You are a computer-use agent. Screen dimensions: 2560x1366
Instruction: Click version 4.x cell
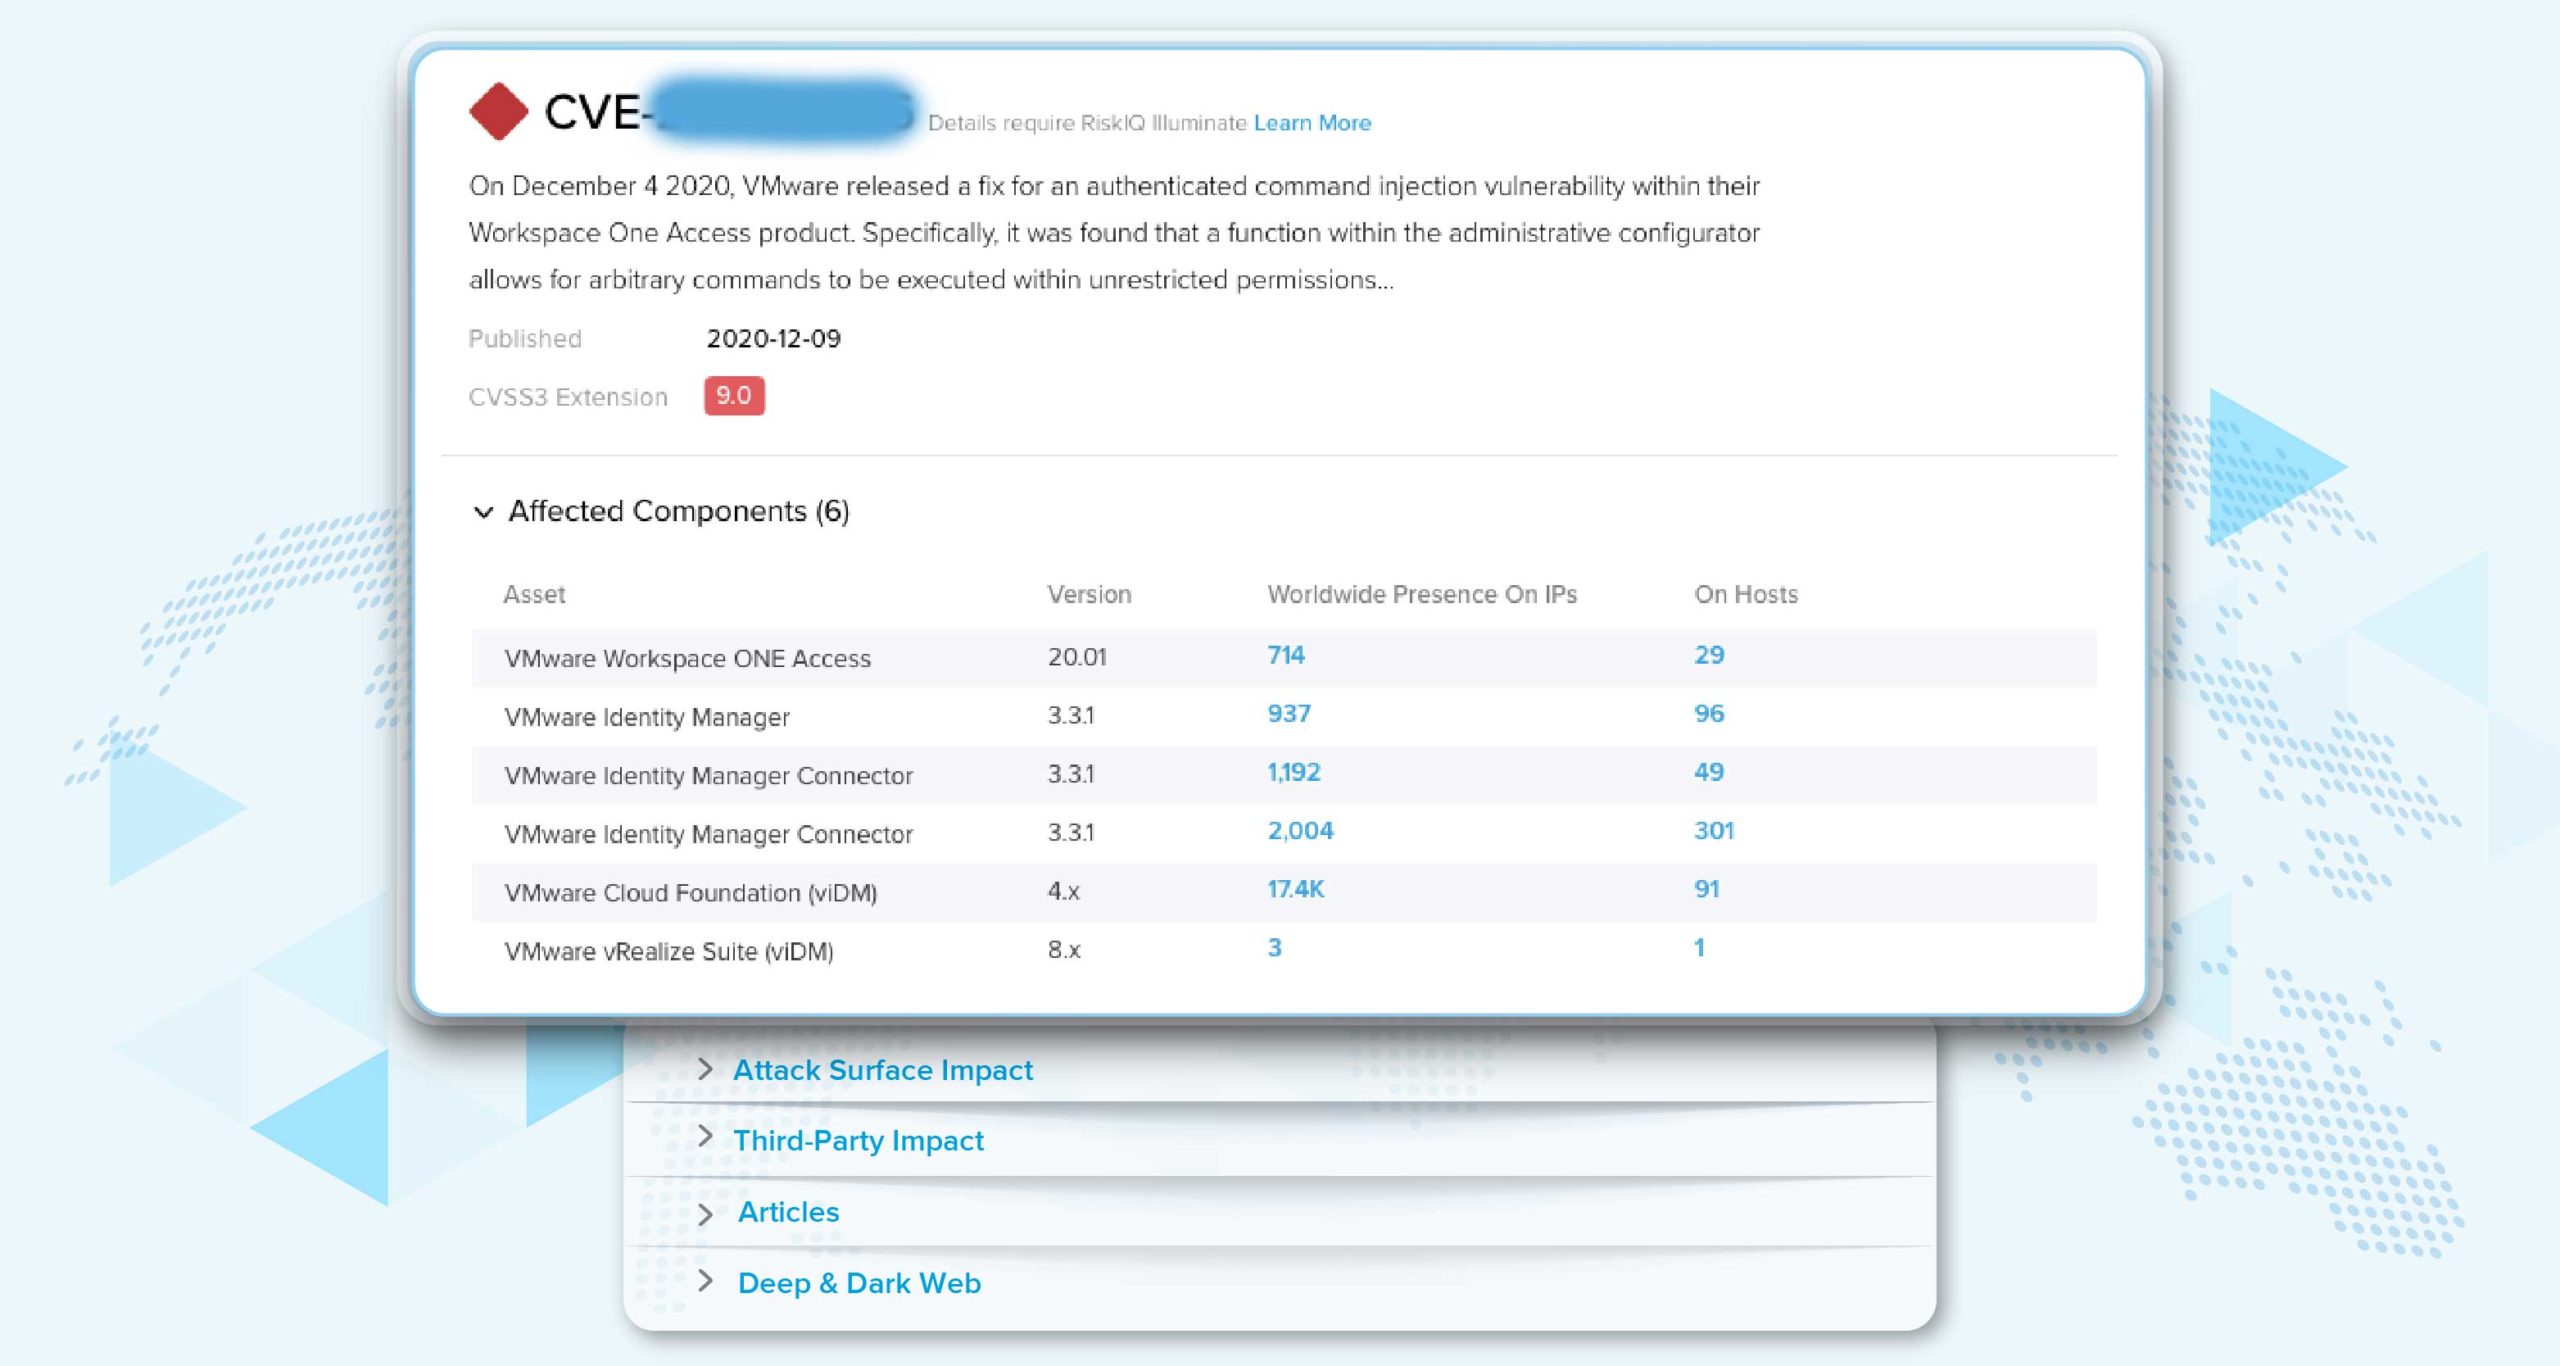click(x=1064, y=891)
